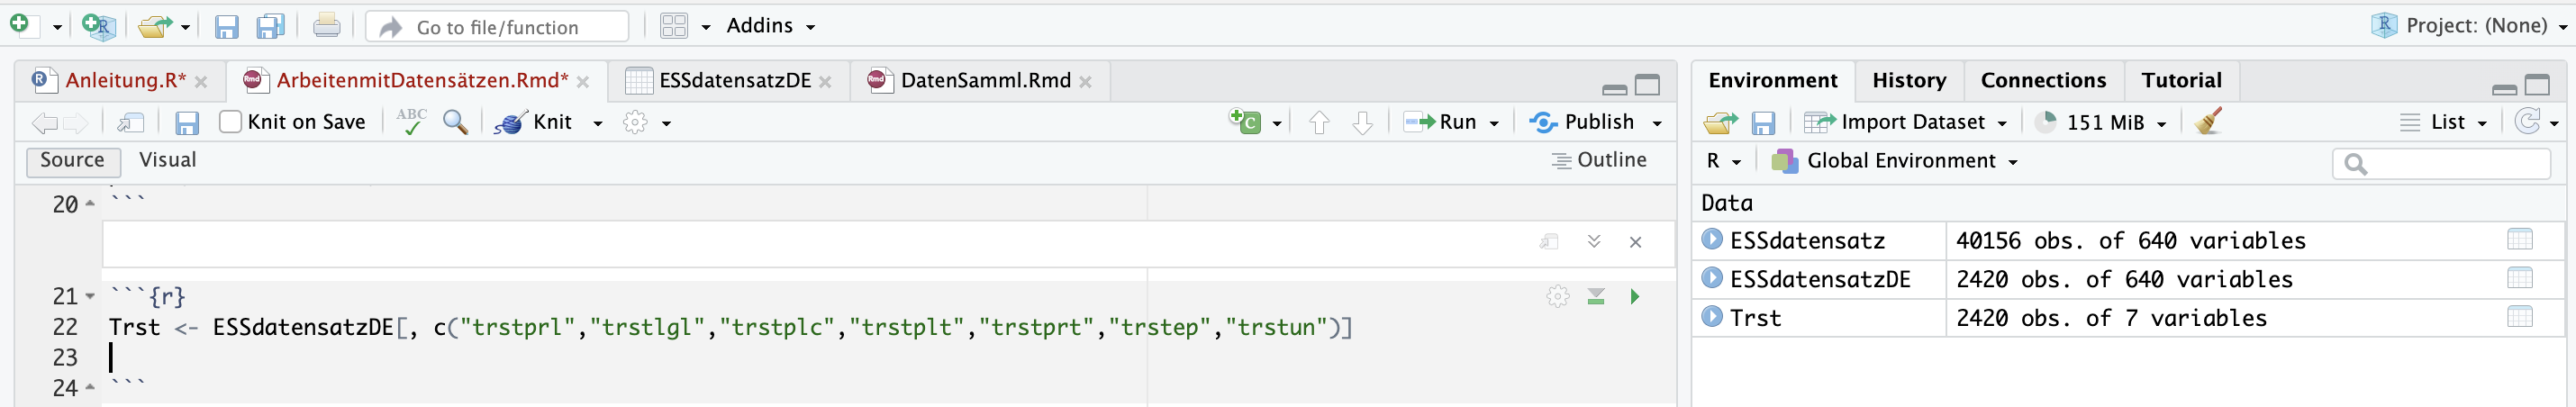The height and width of the screenshot is (407, 2576).
Task: Load workspace in Environment pane
Action: (1720, 123)
